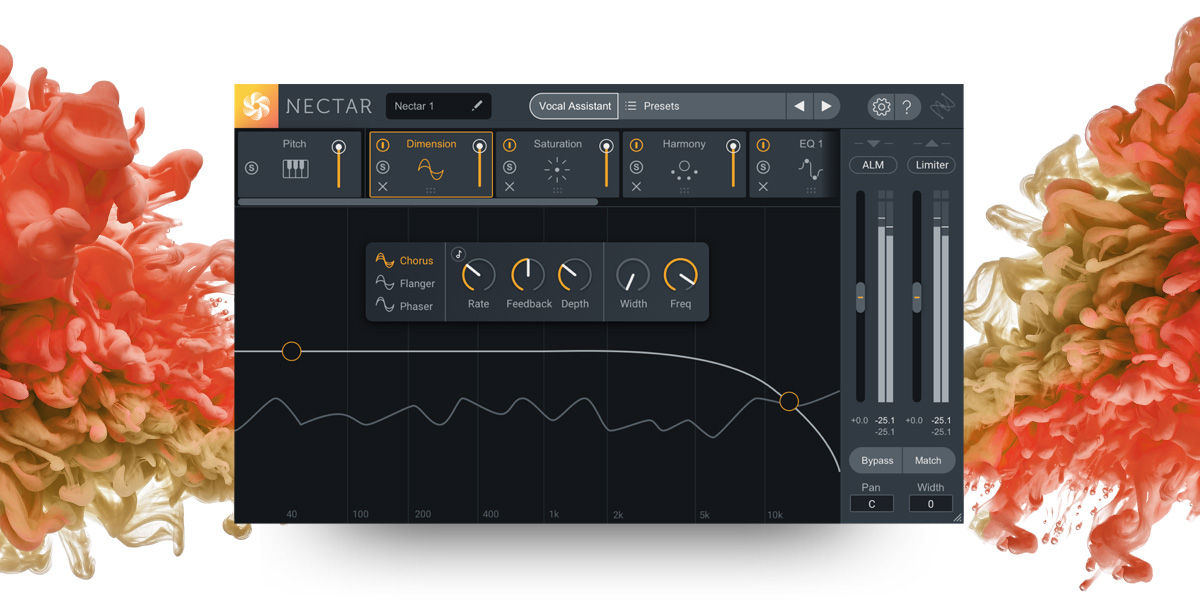The width and height of the screenshot is (1200, 600).
Task: Click the pencil icon to rename preset
Action: coord(477,106)
